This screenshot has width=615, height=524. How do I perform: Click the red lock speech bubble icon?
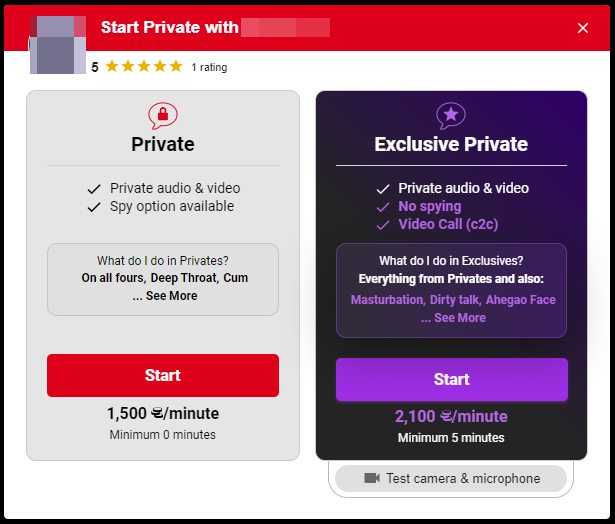[x=162, y=116]
